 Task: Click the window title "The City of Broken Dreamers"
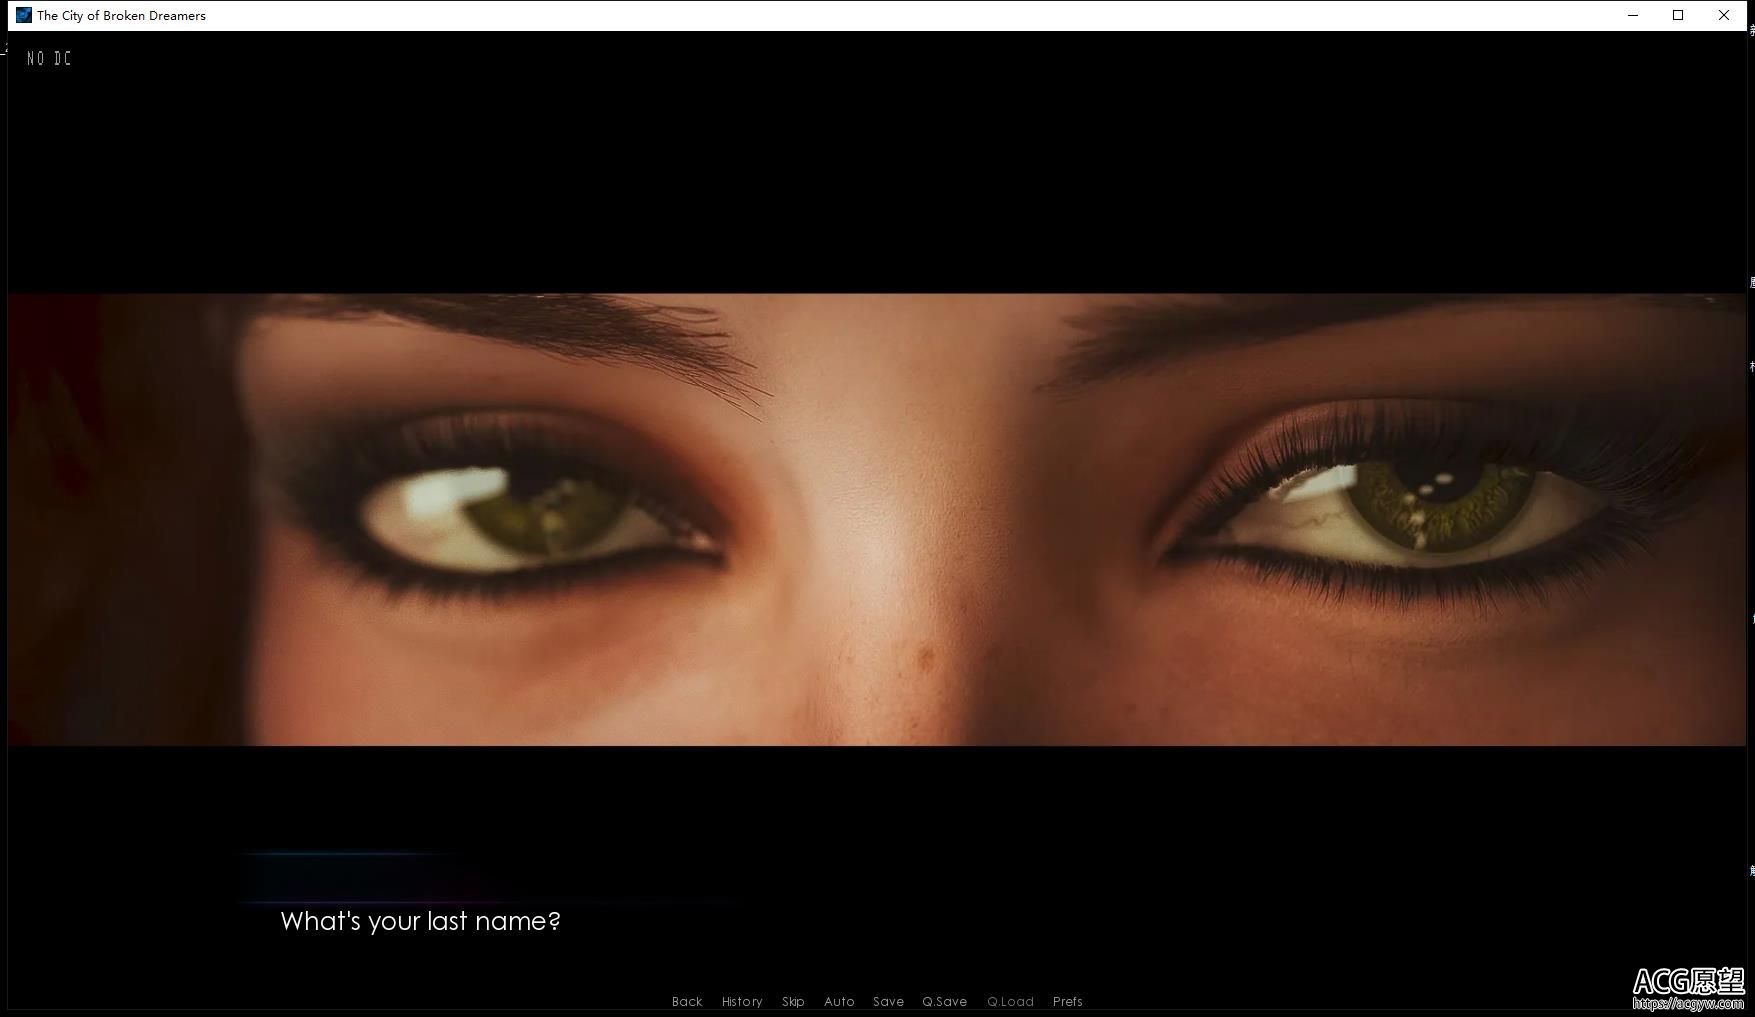tap(121, 15)
